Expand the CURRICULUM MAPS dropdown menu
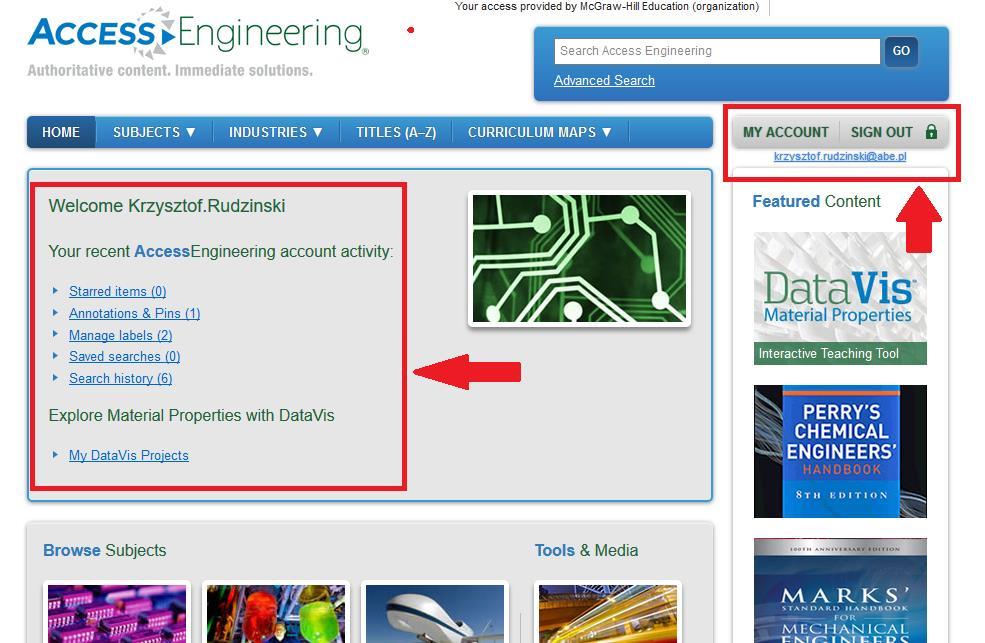 pyautogui.click(x=540, y=132)
